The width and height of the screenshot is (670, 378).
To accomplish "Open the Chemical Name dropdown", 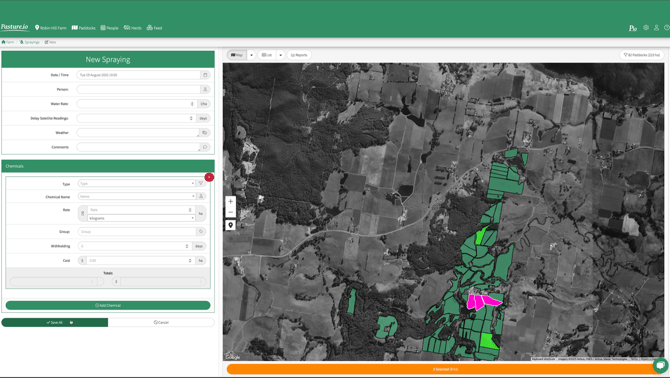I will point(137,196).
